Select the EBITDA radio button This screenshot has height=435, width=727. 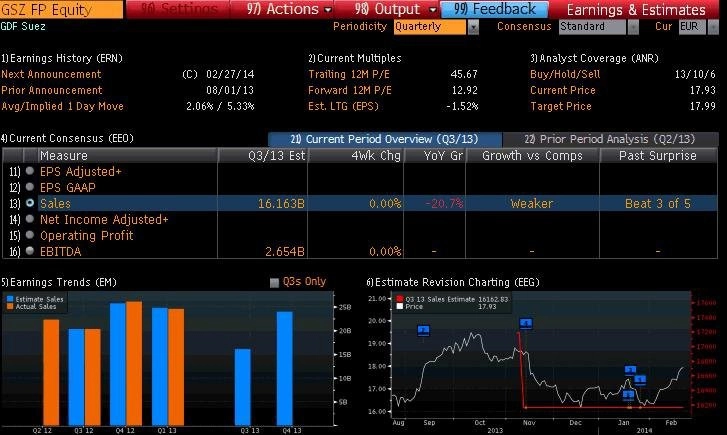pyautogui.click(x=30, y=251)
